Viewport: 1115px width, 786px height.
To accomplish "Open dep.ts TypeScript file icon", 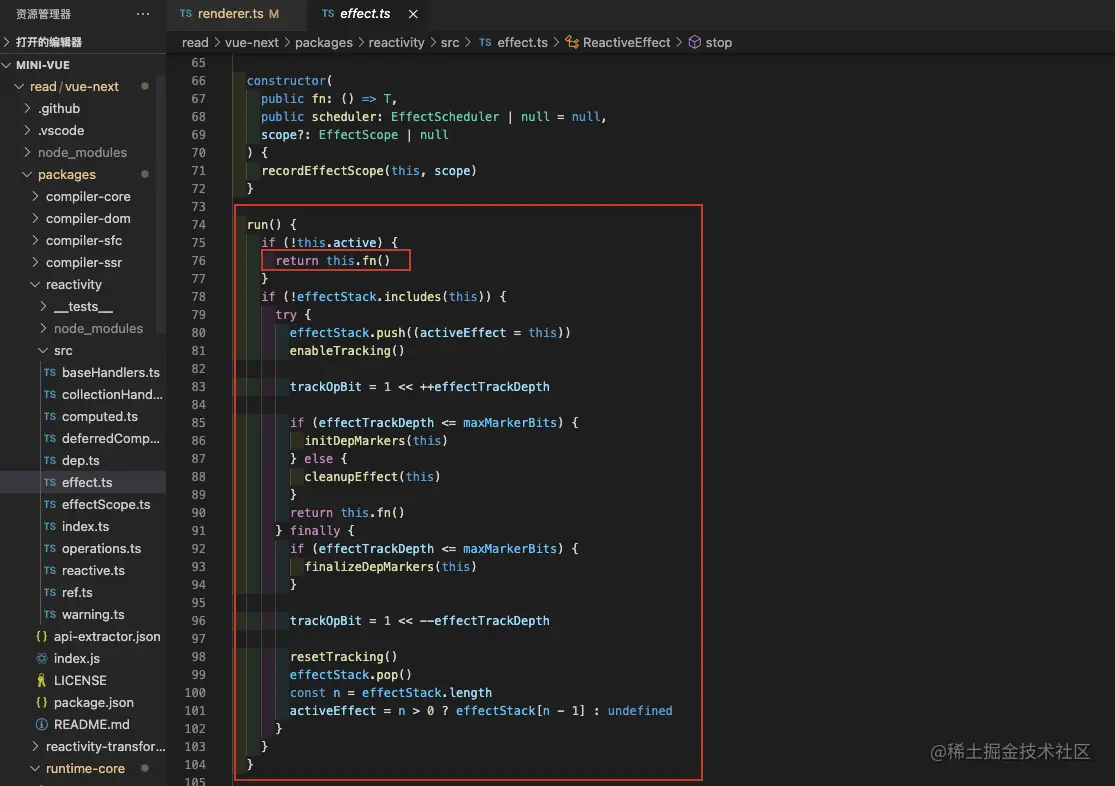I will point(50,460).
